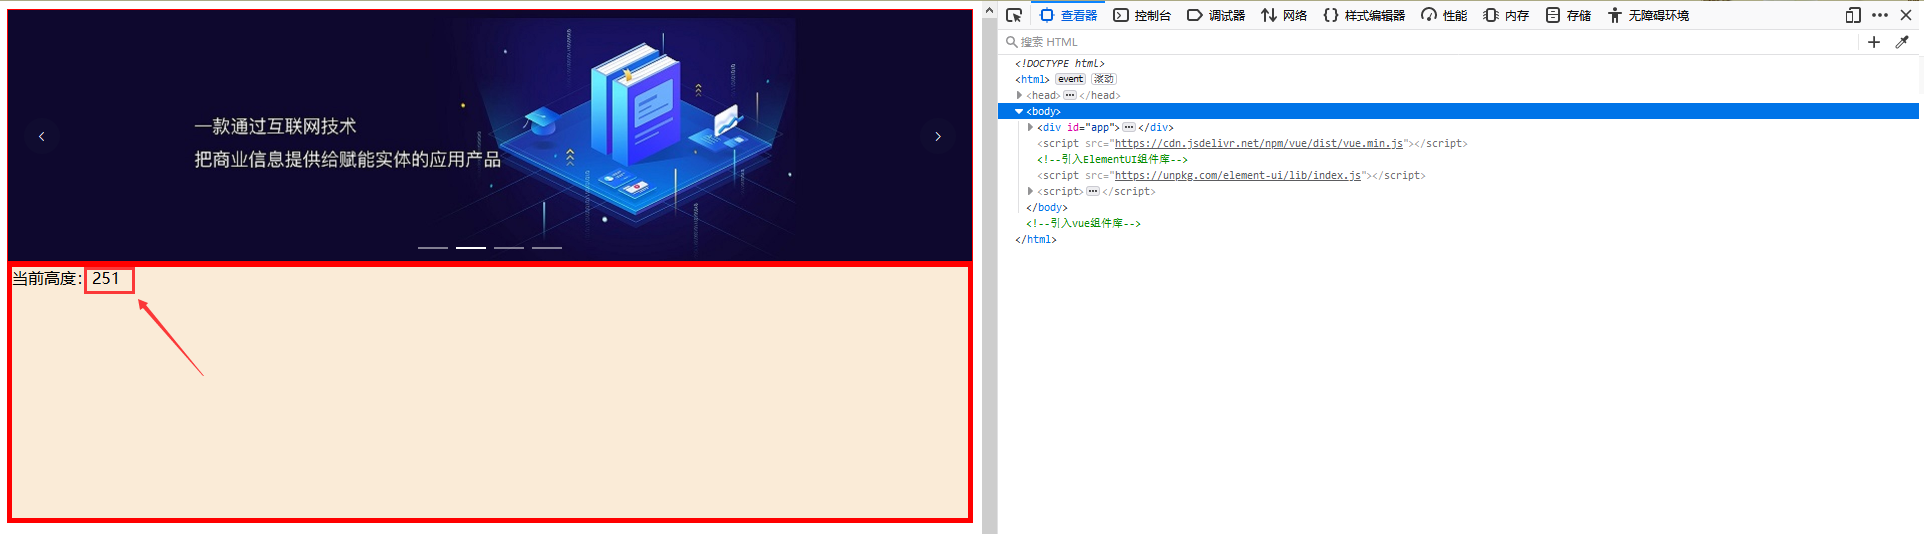
Task: Click the ellipsis badge inside div app
Action: 1129,127
